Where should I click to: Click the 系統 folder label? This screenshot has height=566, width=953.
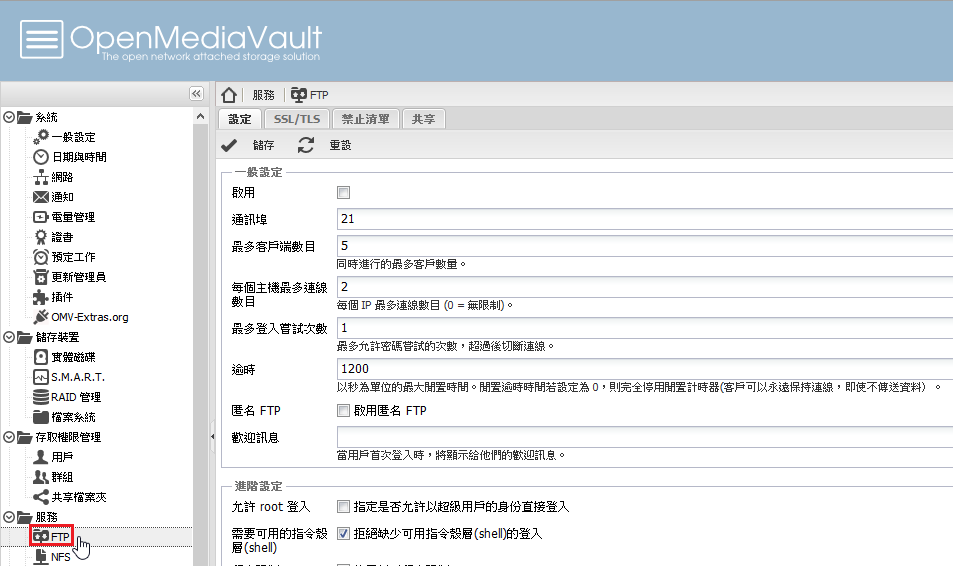(46, 117)
